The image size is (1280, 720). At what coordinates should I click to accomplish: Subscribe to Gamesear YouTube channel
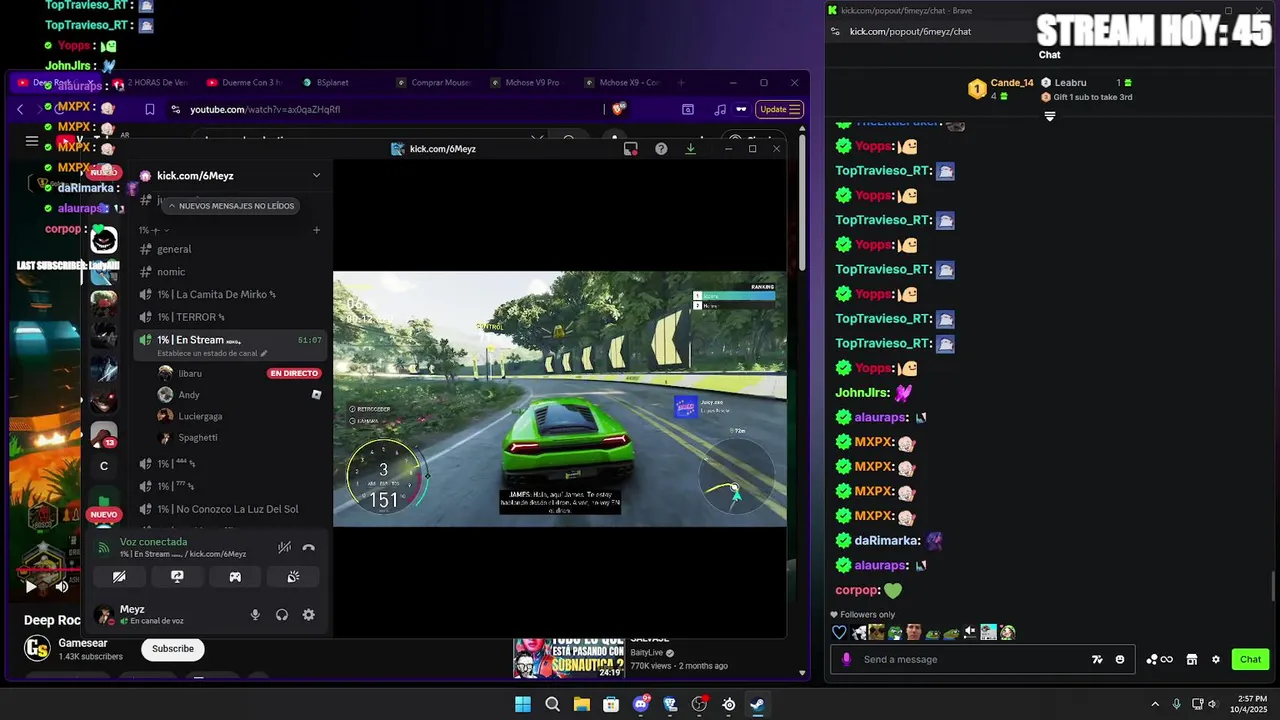click(x=173, y=649)
